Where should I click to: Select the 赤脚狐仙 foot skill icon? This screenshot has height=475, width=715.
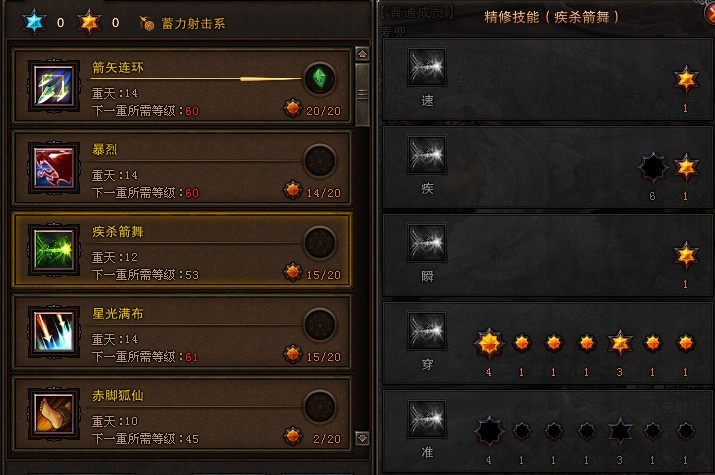pos(54,413)
